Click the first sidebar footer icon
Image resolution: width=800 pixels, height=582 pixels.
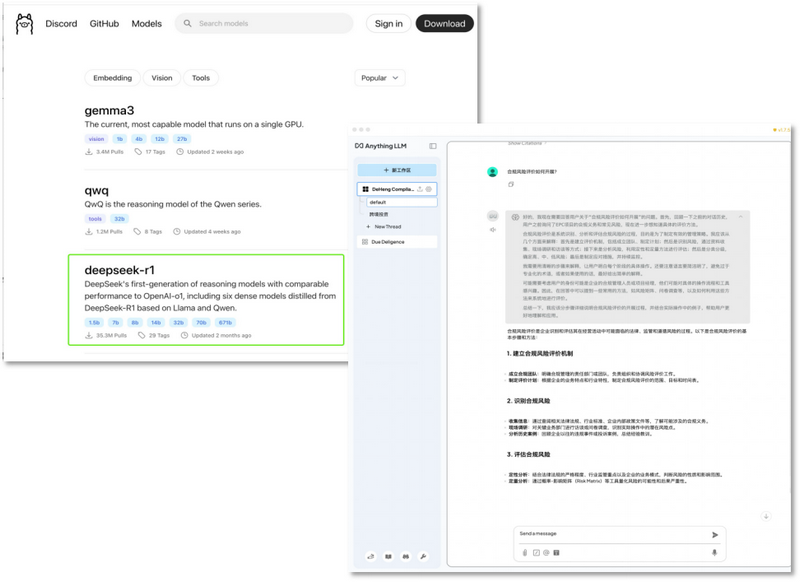point(371,556)
